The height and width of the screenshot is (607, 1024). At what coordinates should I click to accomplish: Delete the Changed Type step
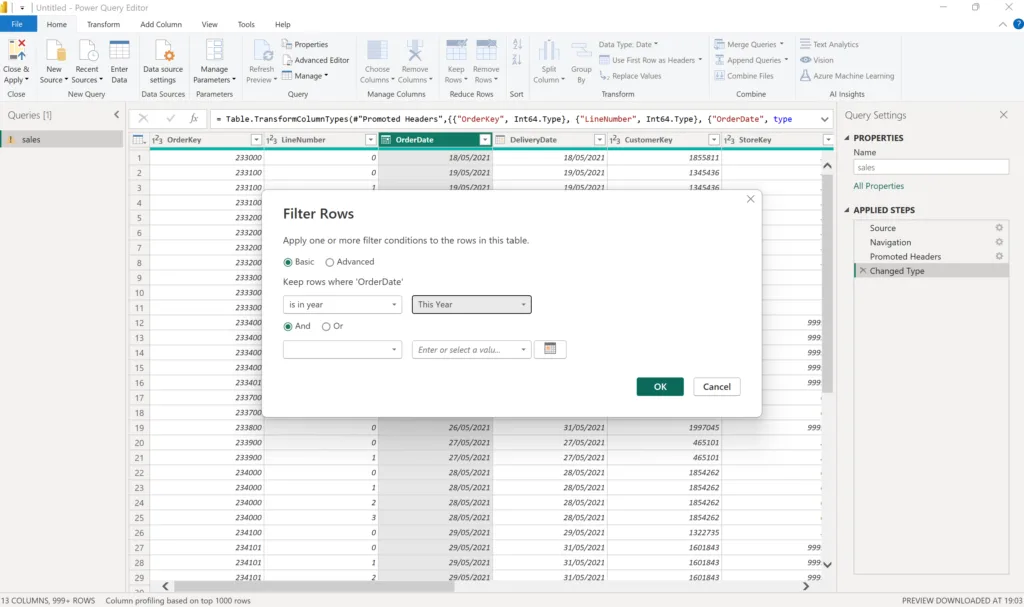pyautogui.click(x=863, y=271)
